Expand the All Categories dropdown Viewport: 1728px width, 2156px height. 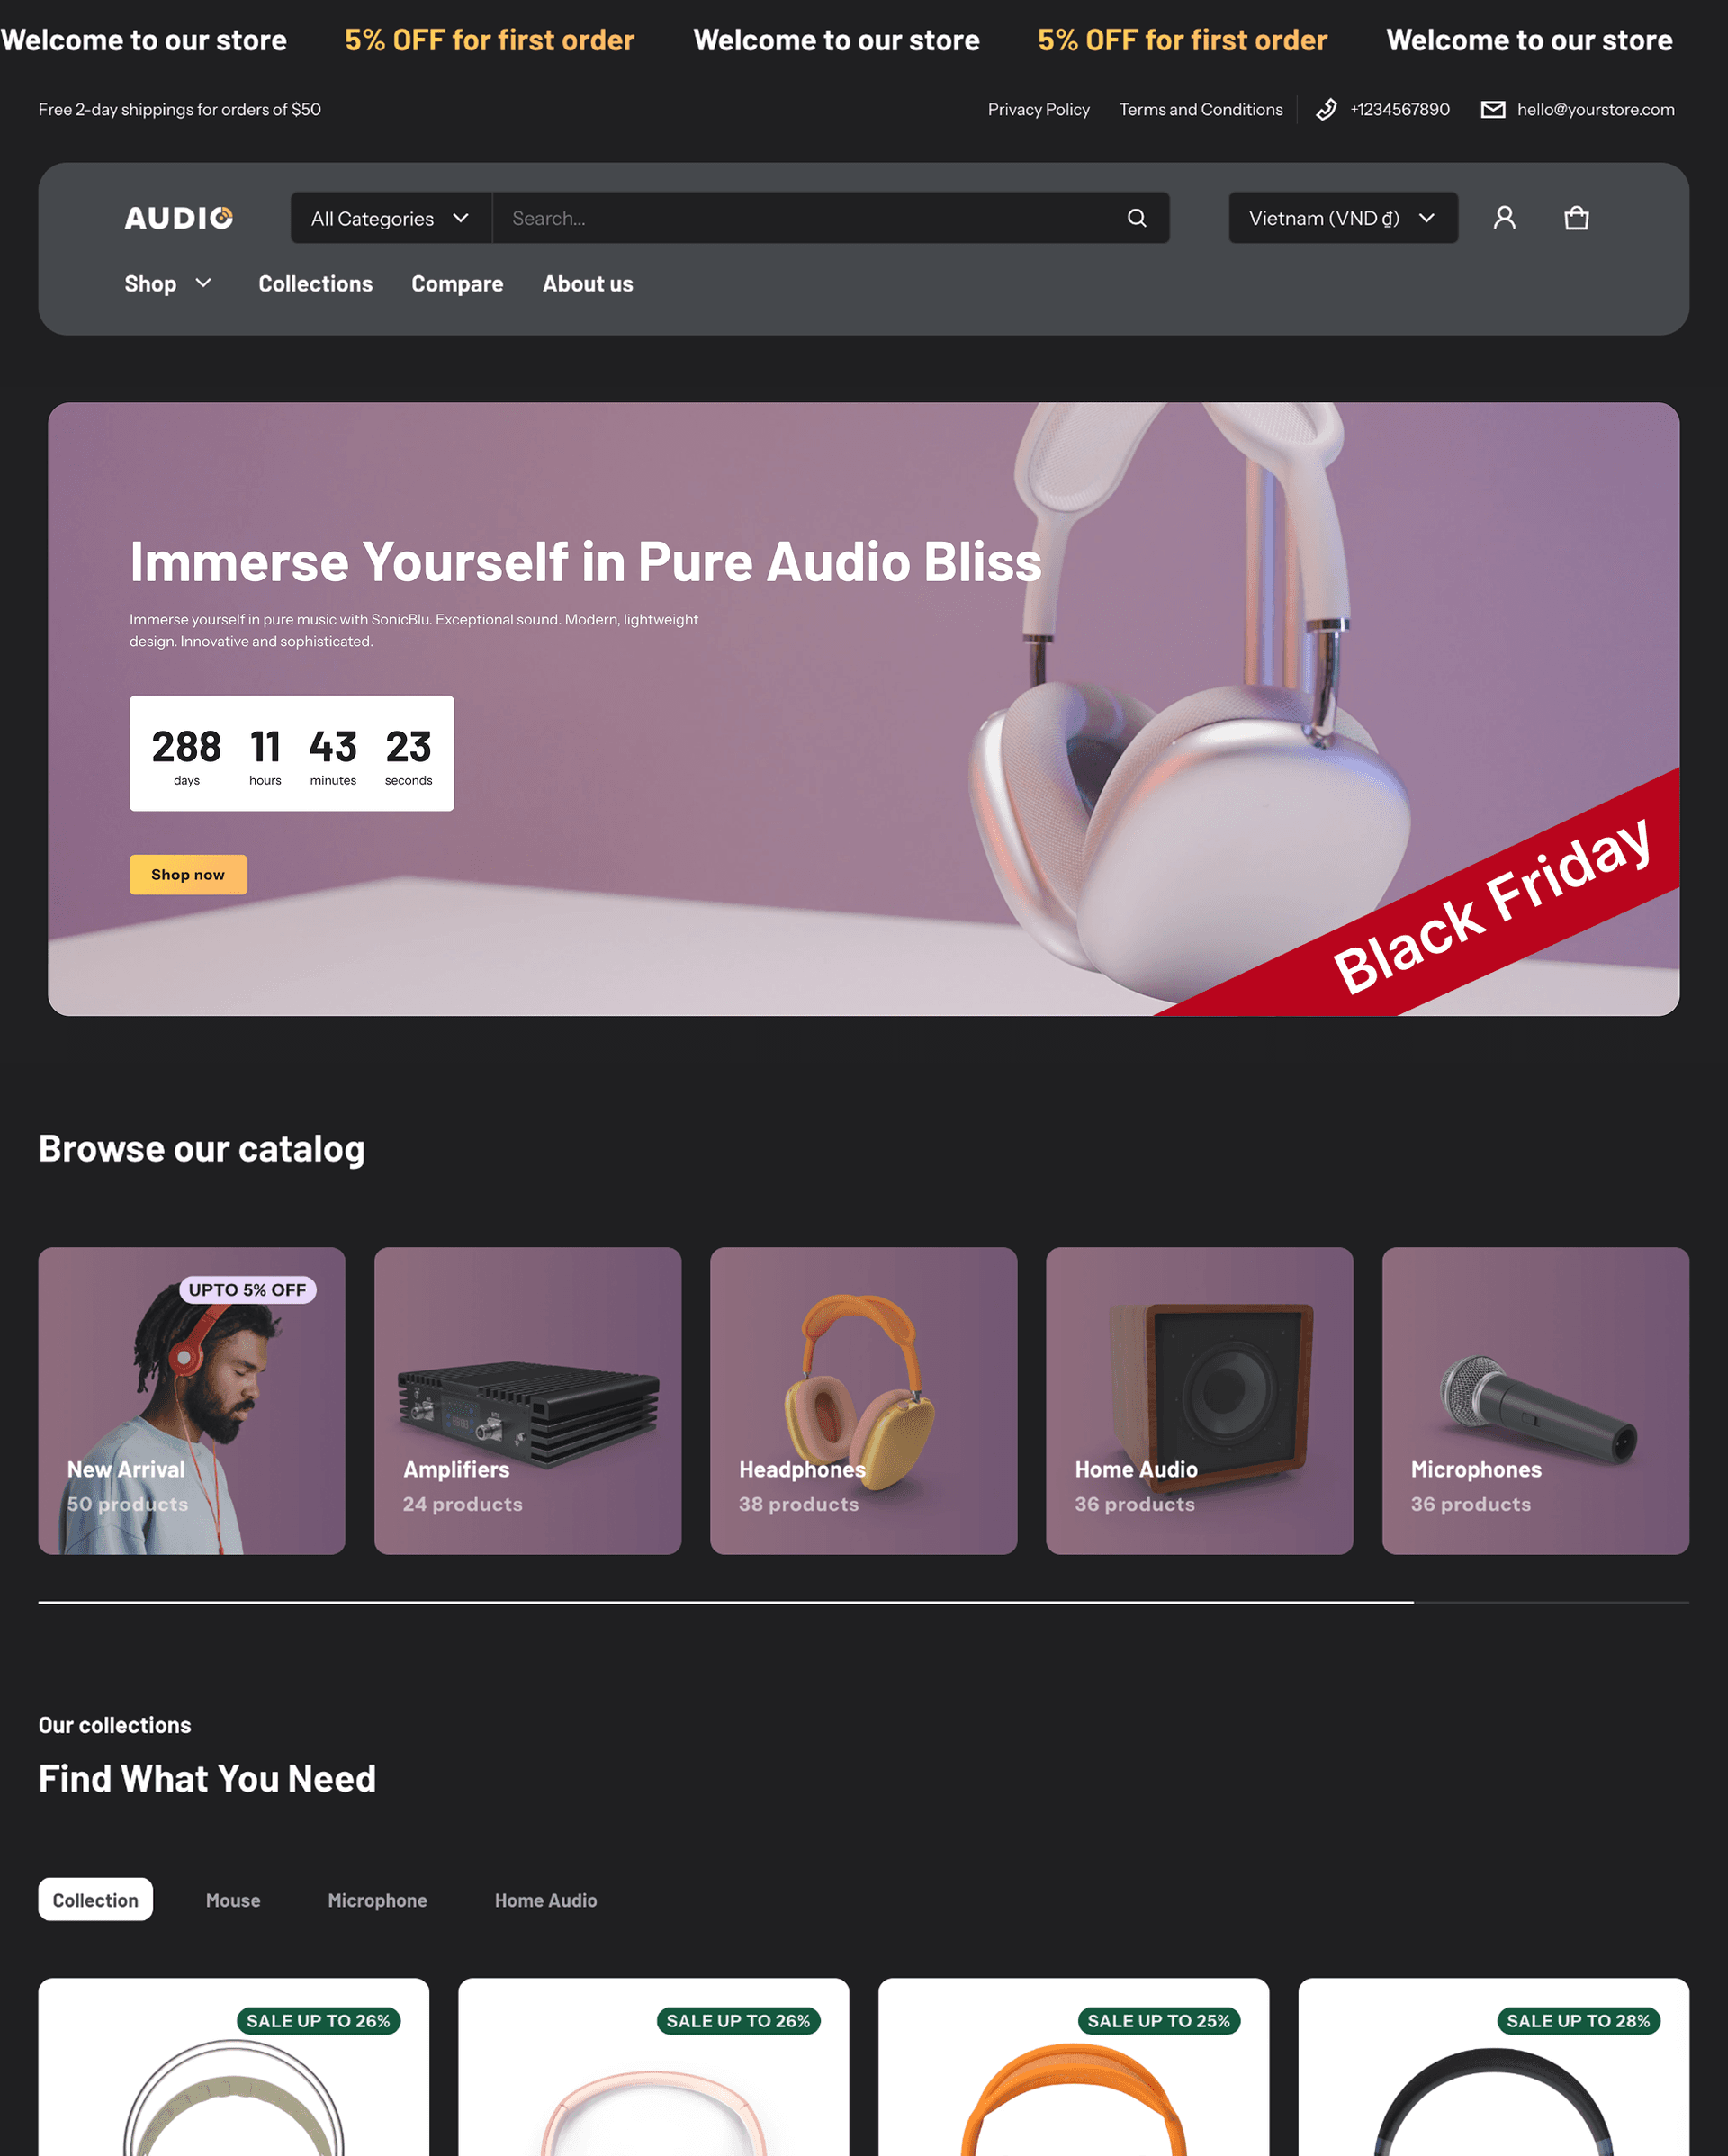[x=391, y=218]
